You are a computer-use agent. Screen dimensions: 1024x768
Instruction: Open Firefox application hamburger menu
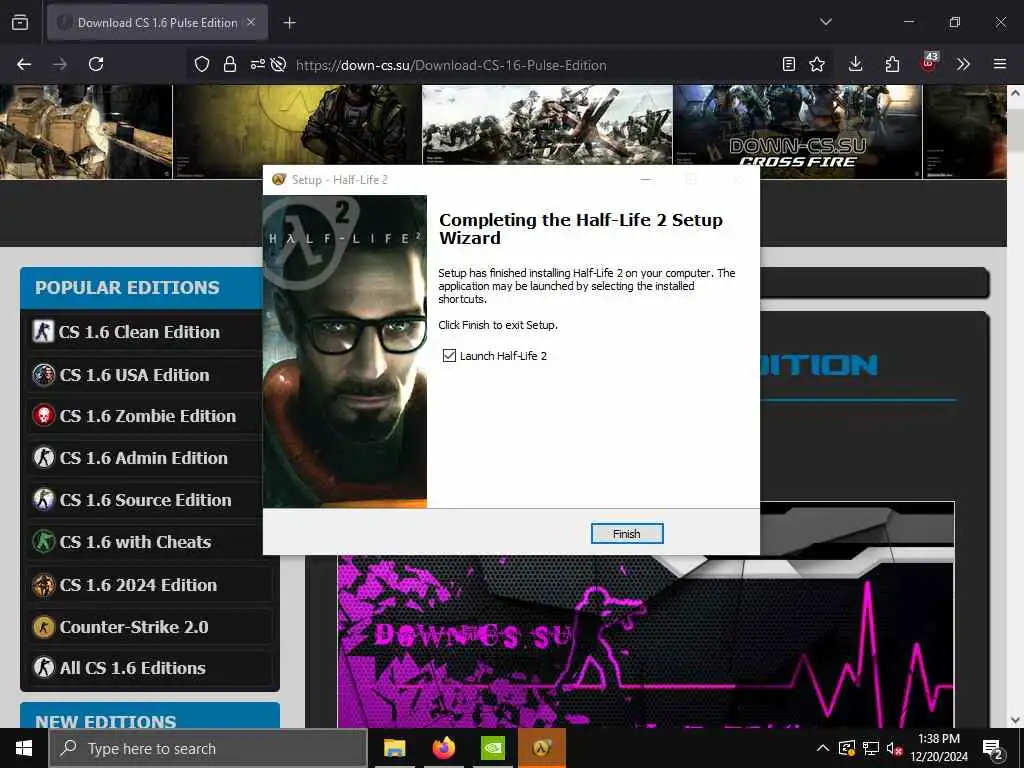pos(1000,64)
